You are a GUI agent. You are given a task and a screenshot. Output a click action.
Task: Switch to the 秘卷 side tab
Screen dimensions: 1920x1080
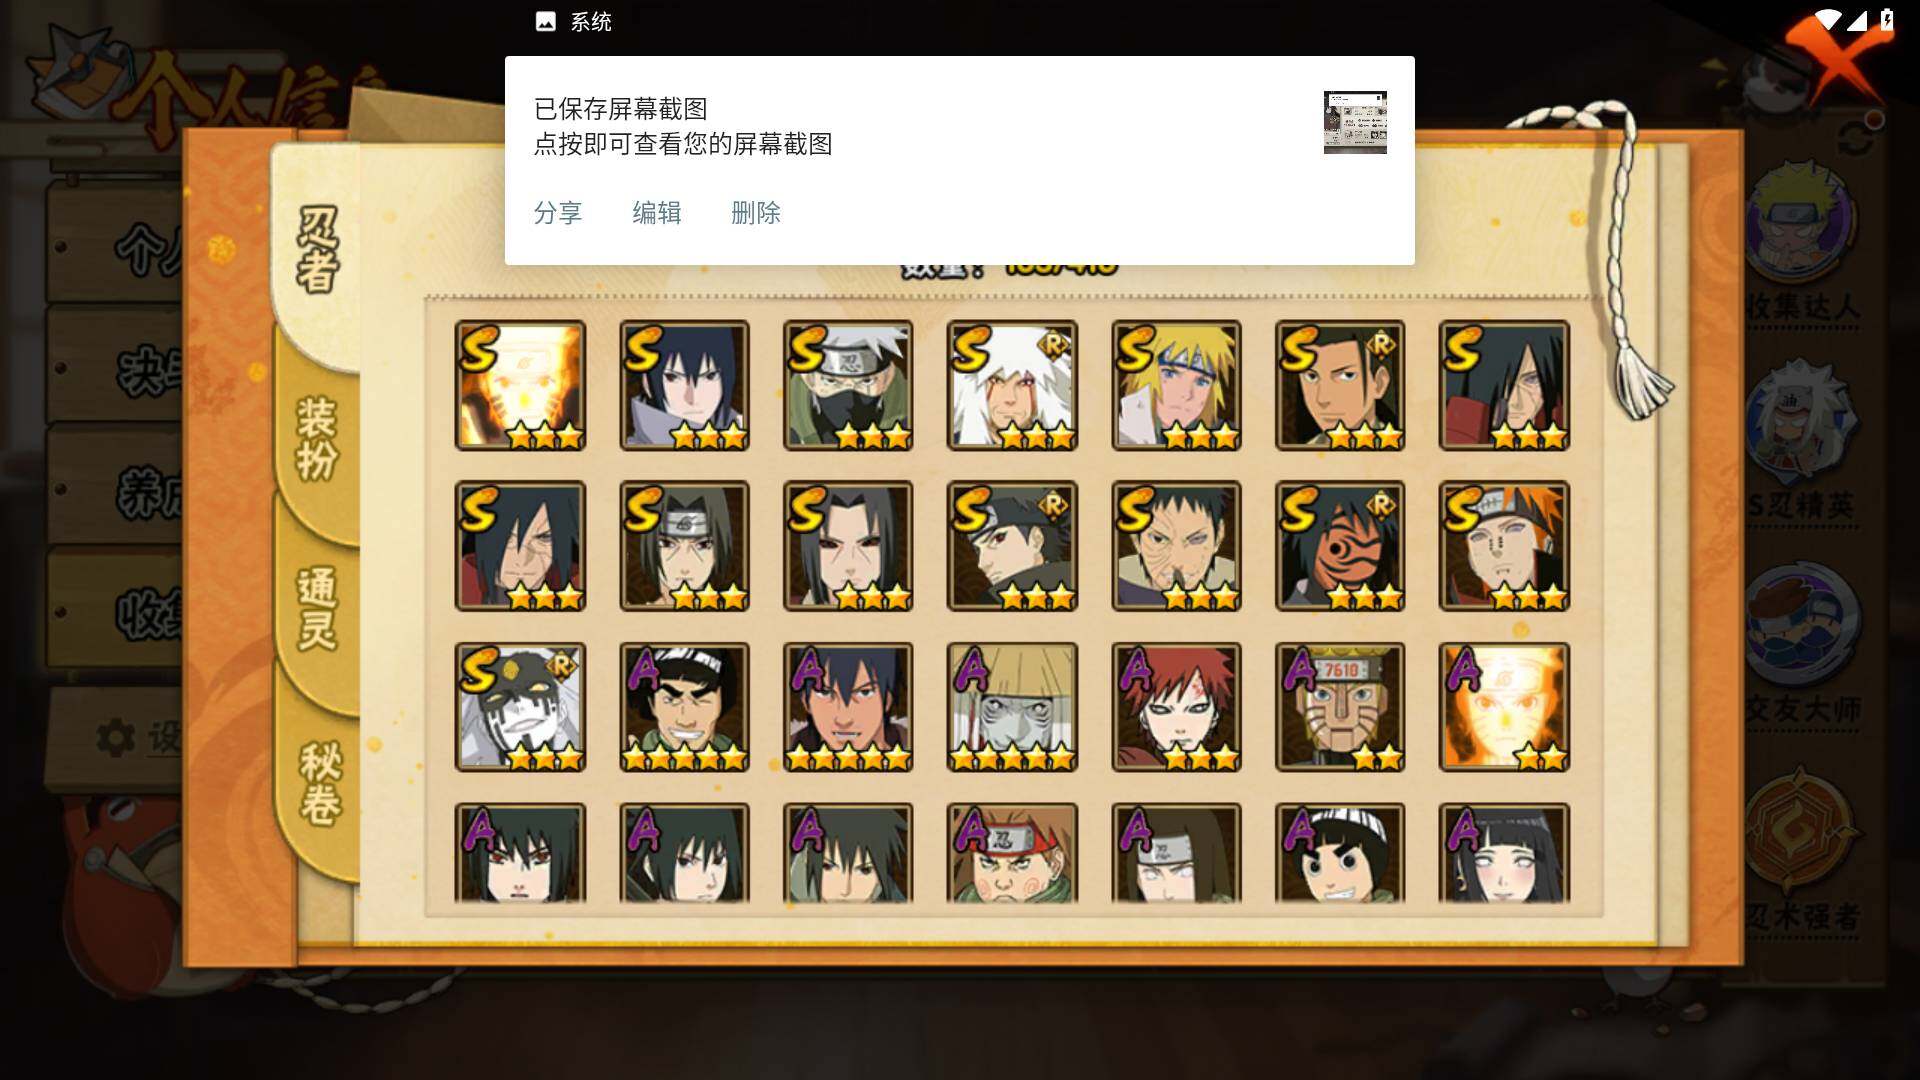coord(320,782)
